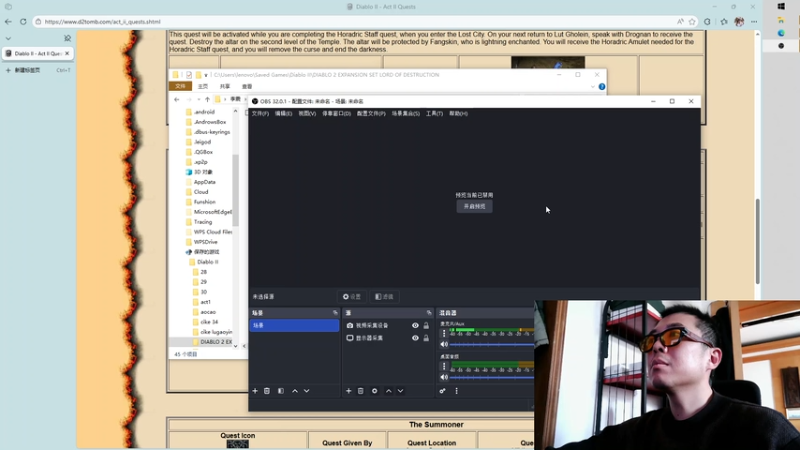Move scene down in Scenes panel
This screenshot has width=800, height=450.
[x=307, y=391]
